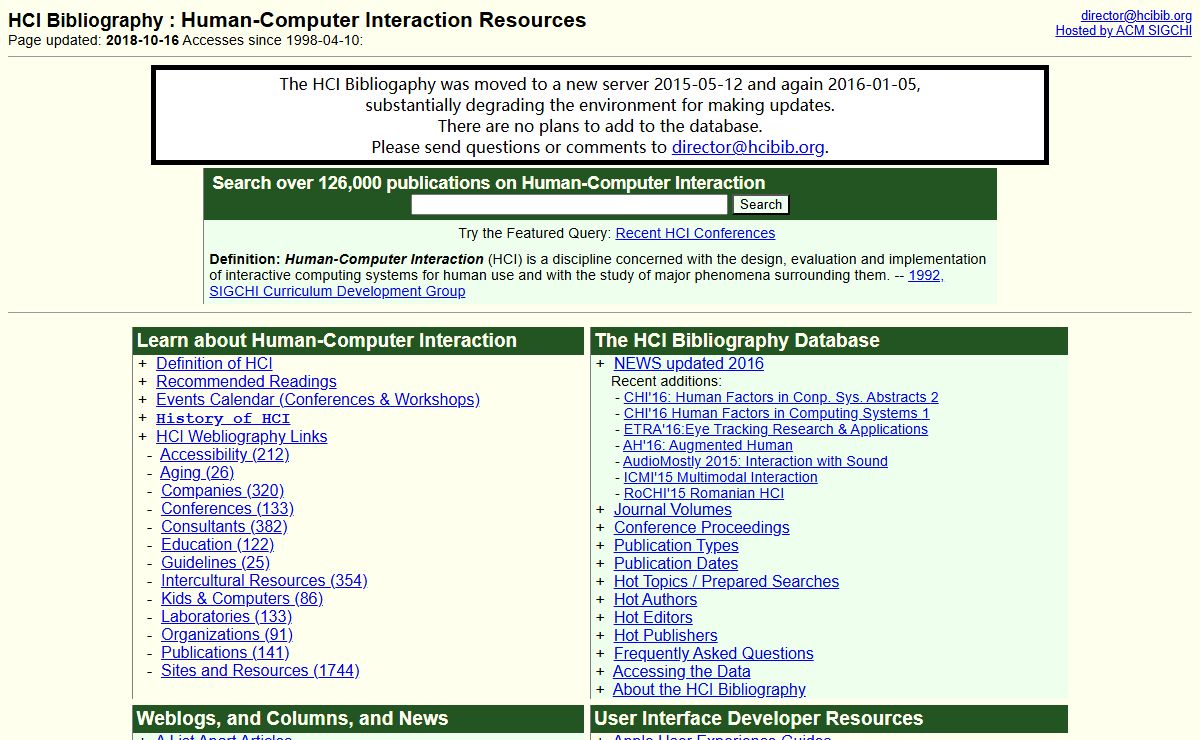Open the Hot Editors link

(653, 618)
